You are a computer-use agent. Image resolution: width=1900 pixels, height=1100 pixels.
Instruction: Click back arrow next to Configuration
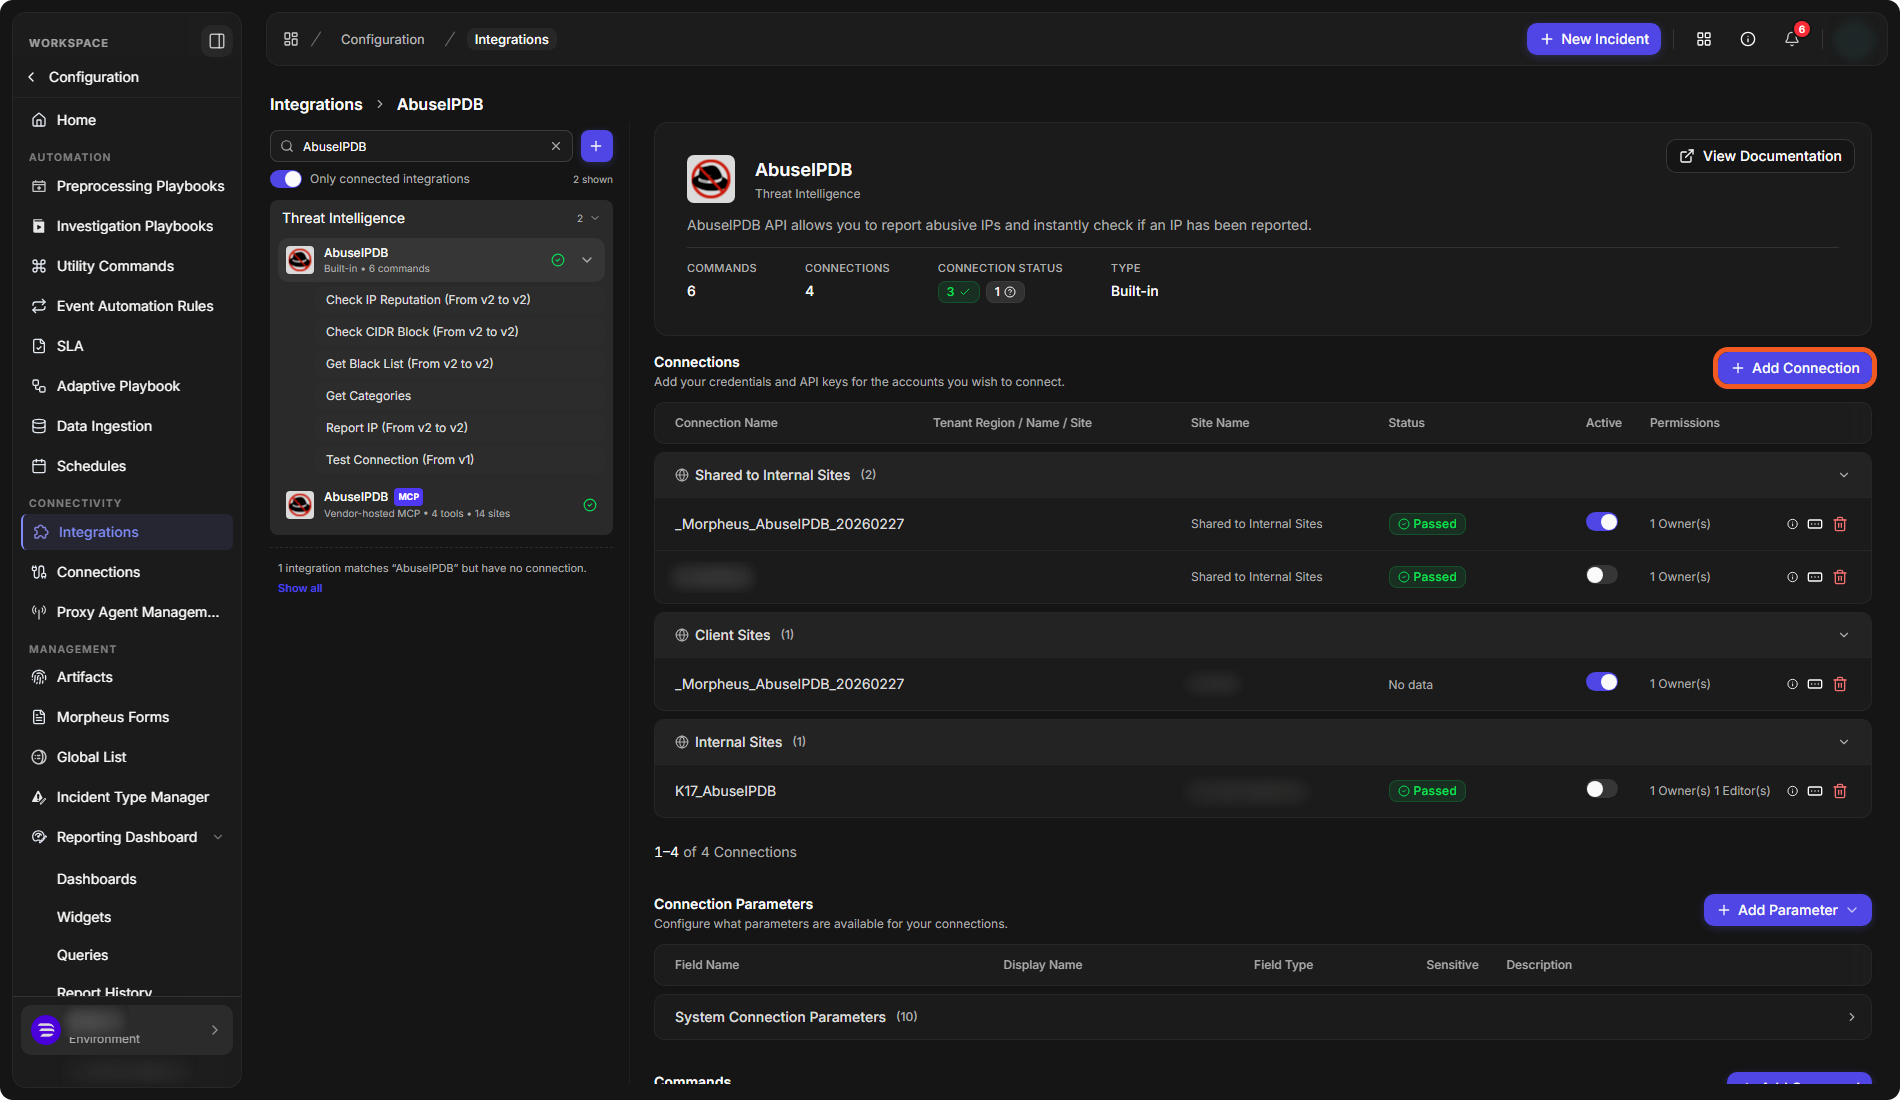[31, 77]
